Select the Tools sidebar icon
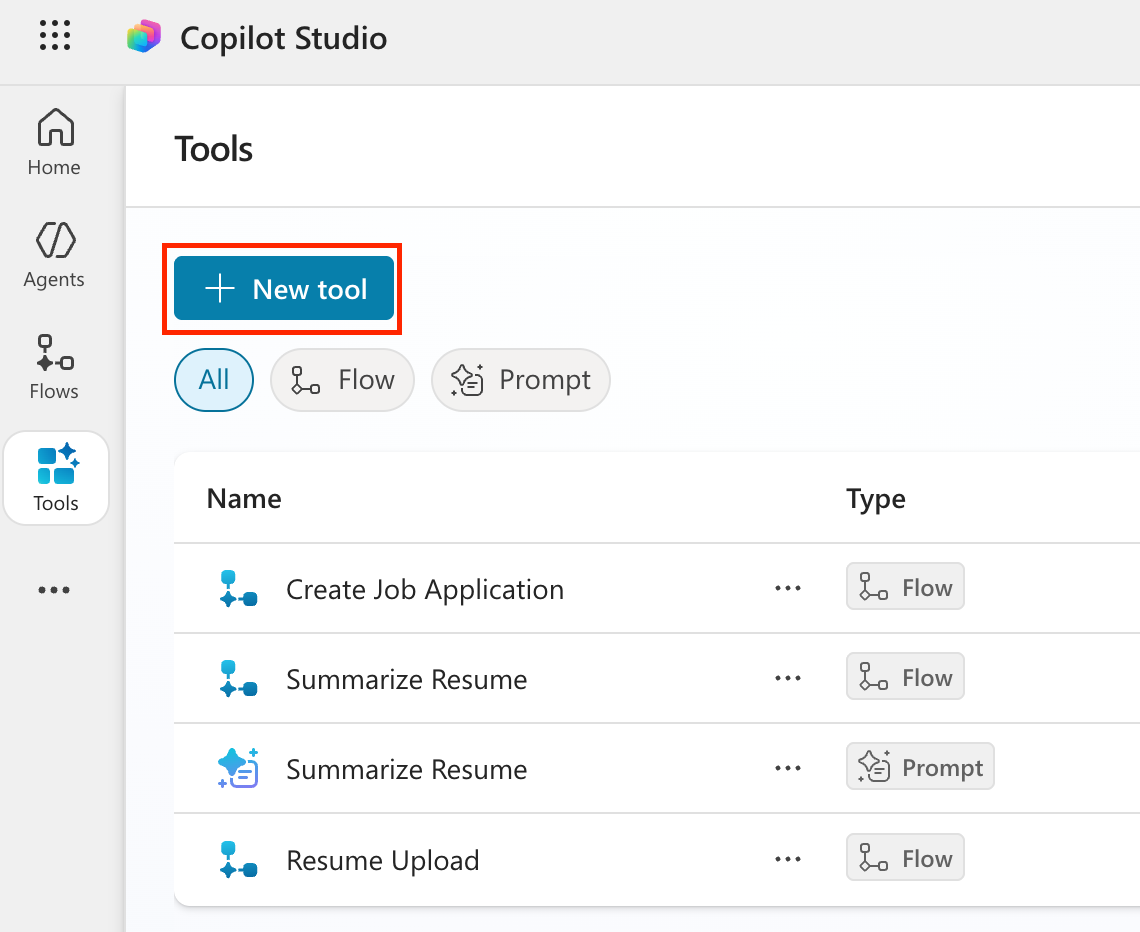Screen dimensions: 1140x932 (56, 478)
